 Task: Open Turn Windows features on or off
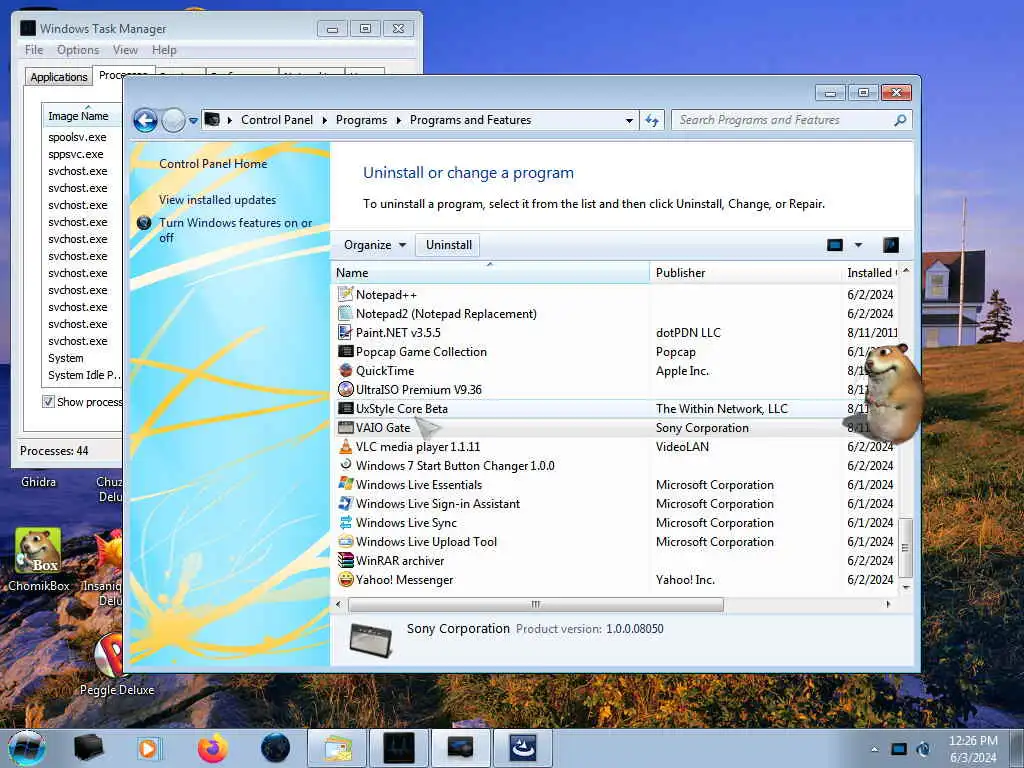[x=235, y=230]
